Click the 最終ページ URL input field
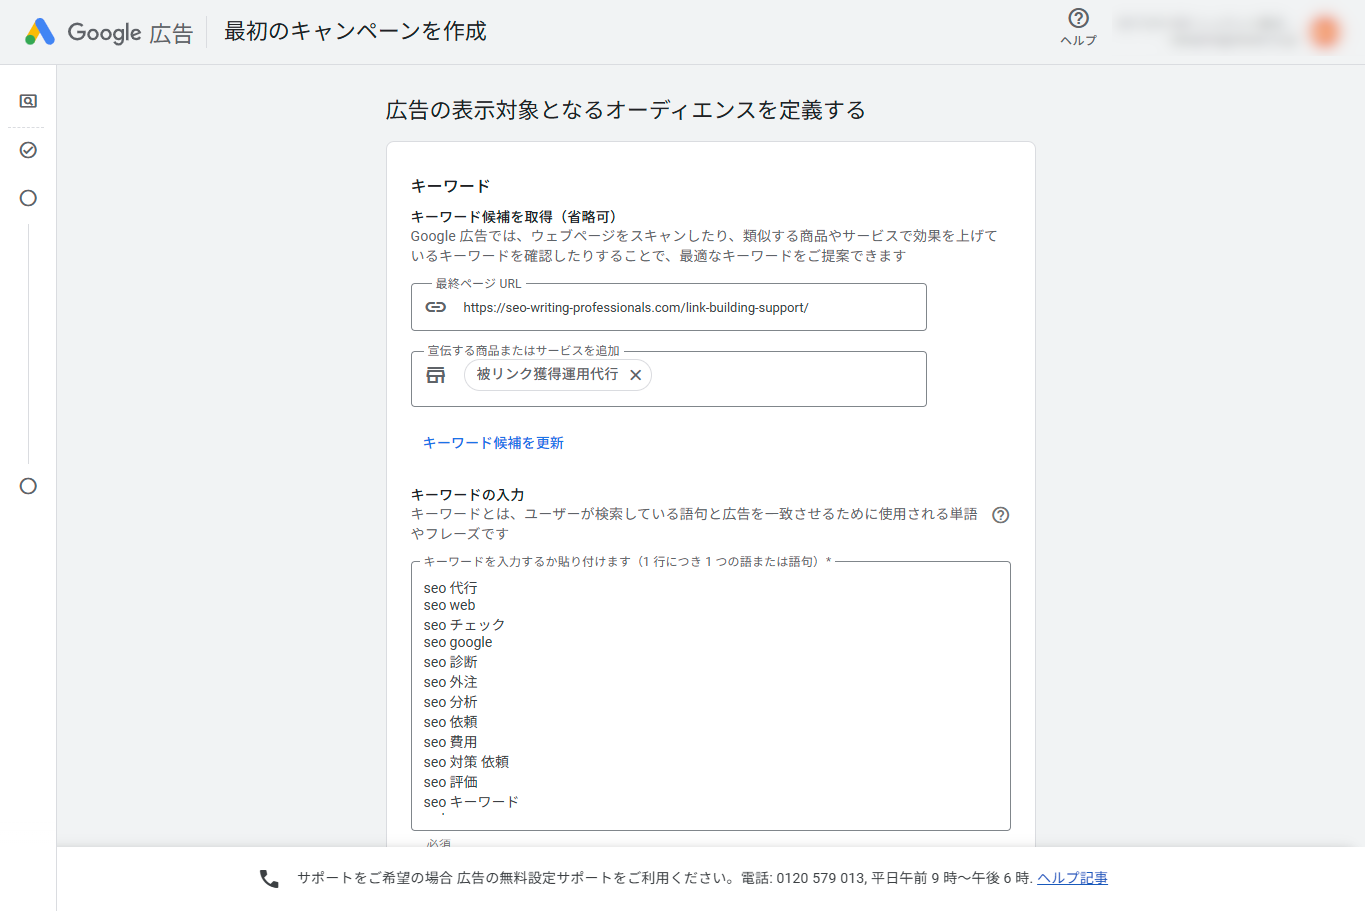This screenshot has height=911, width=1365. (x=700, y=307)
